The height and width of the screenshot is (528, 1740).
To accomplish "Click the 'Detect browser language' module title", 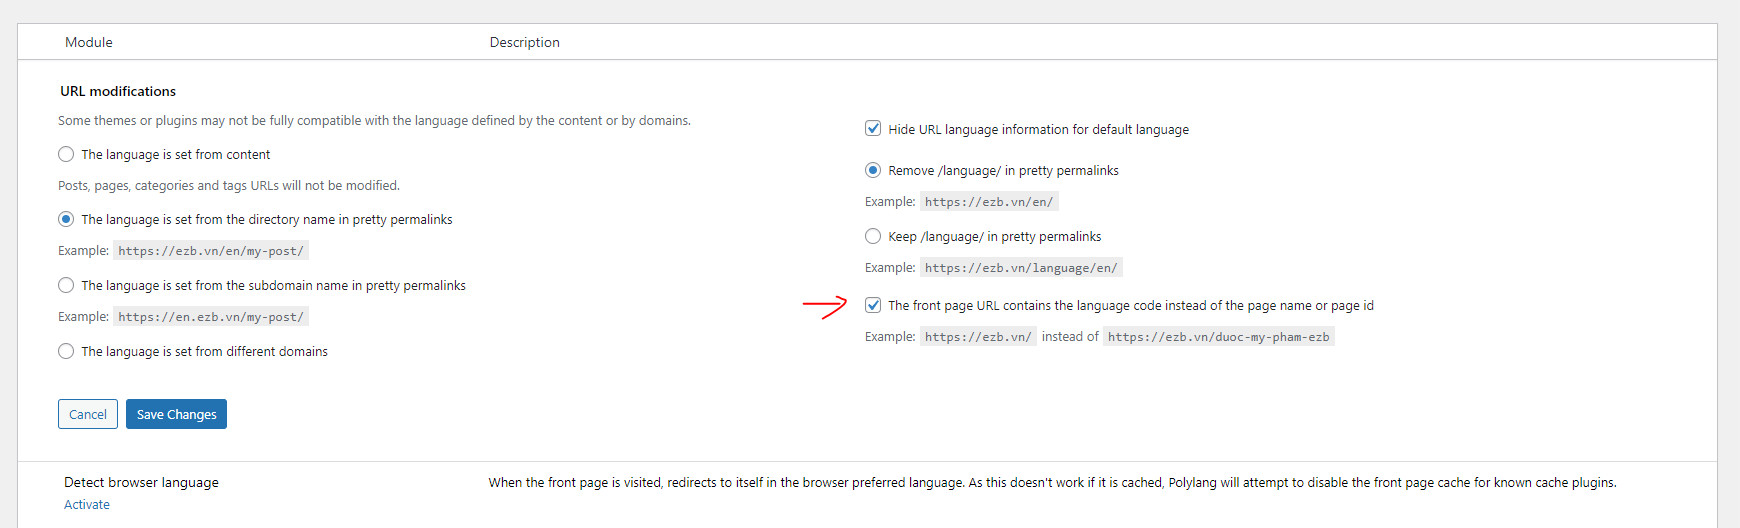I will point(141,482).
